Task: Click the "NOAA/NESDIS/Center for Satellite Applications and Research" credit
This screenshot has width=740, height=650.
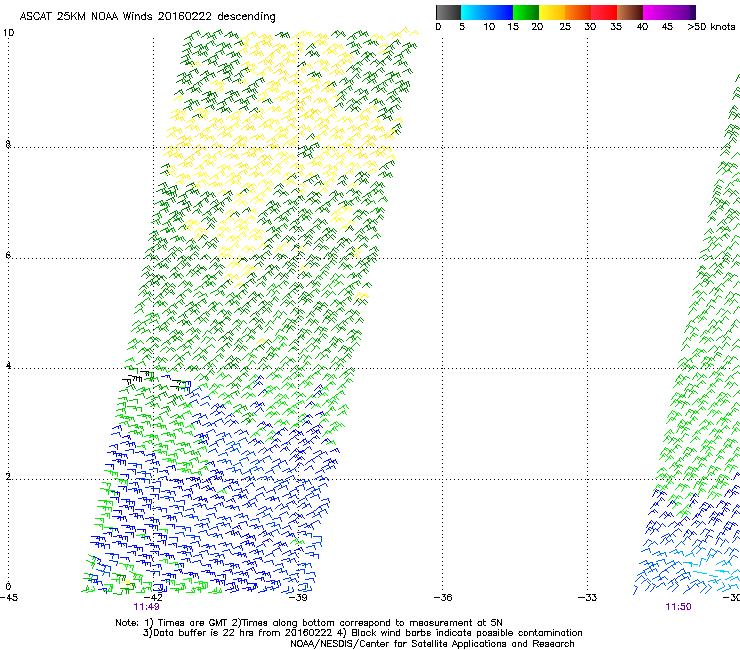Action: point(432,644)
